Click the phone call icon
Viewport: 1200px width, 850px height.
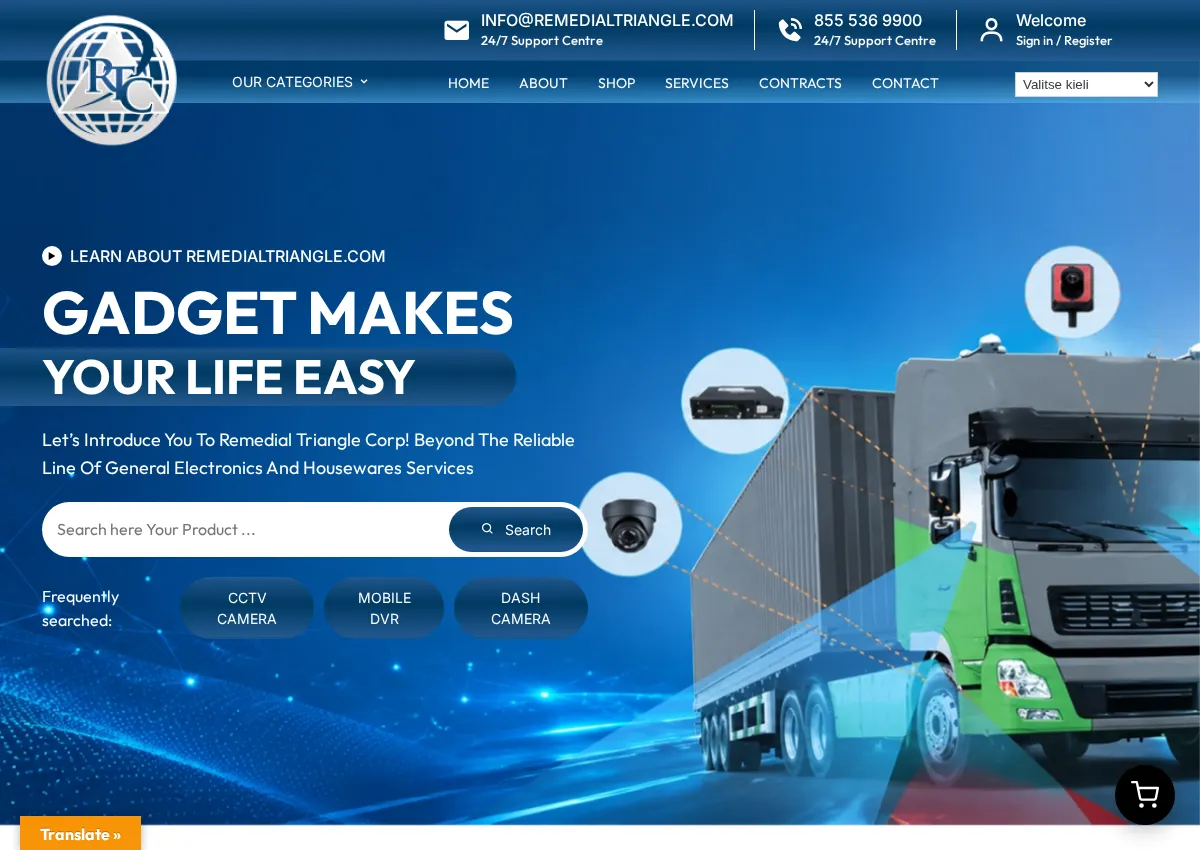coord(790,30)
